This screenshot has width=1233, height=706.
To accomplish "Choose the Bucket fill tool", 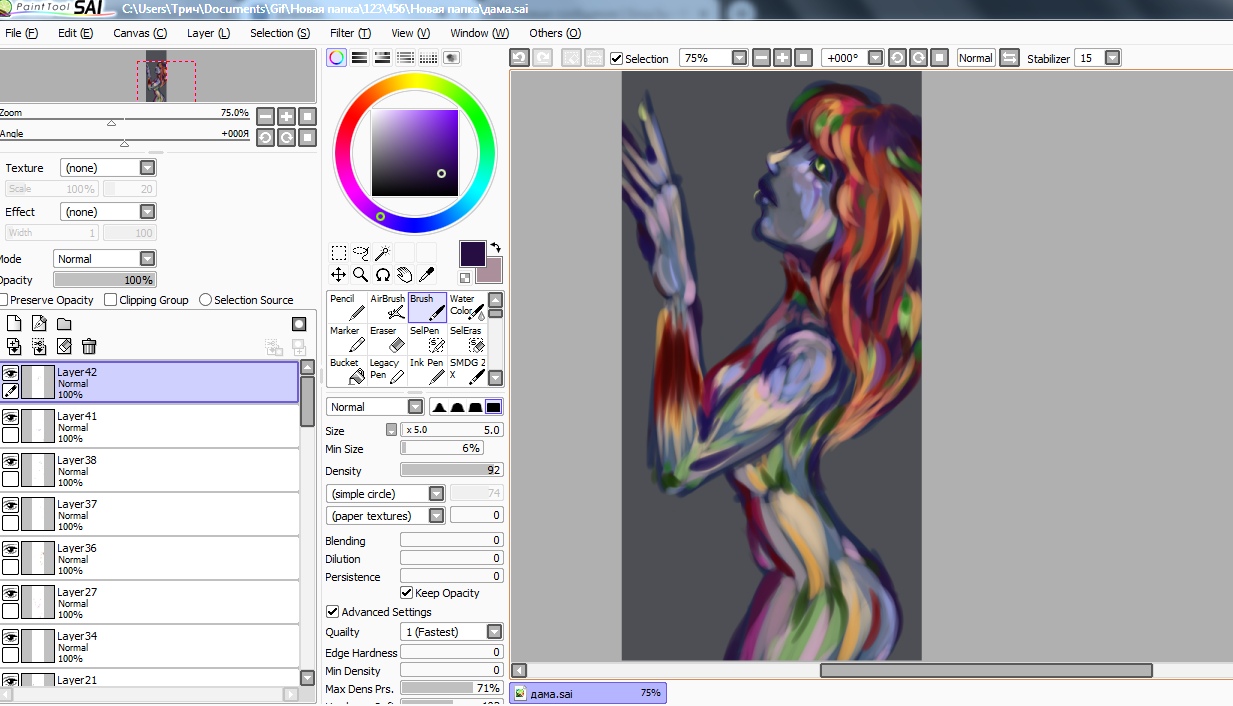I will pyautogui.click(x=346, y=371).
